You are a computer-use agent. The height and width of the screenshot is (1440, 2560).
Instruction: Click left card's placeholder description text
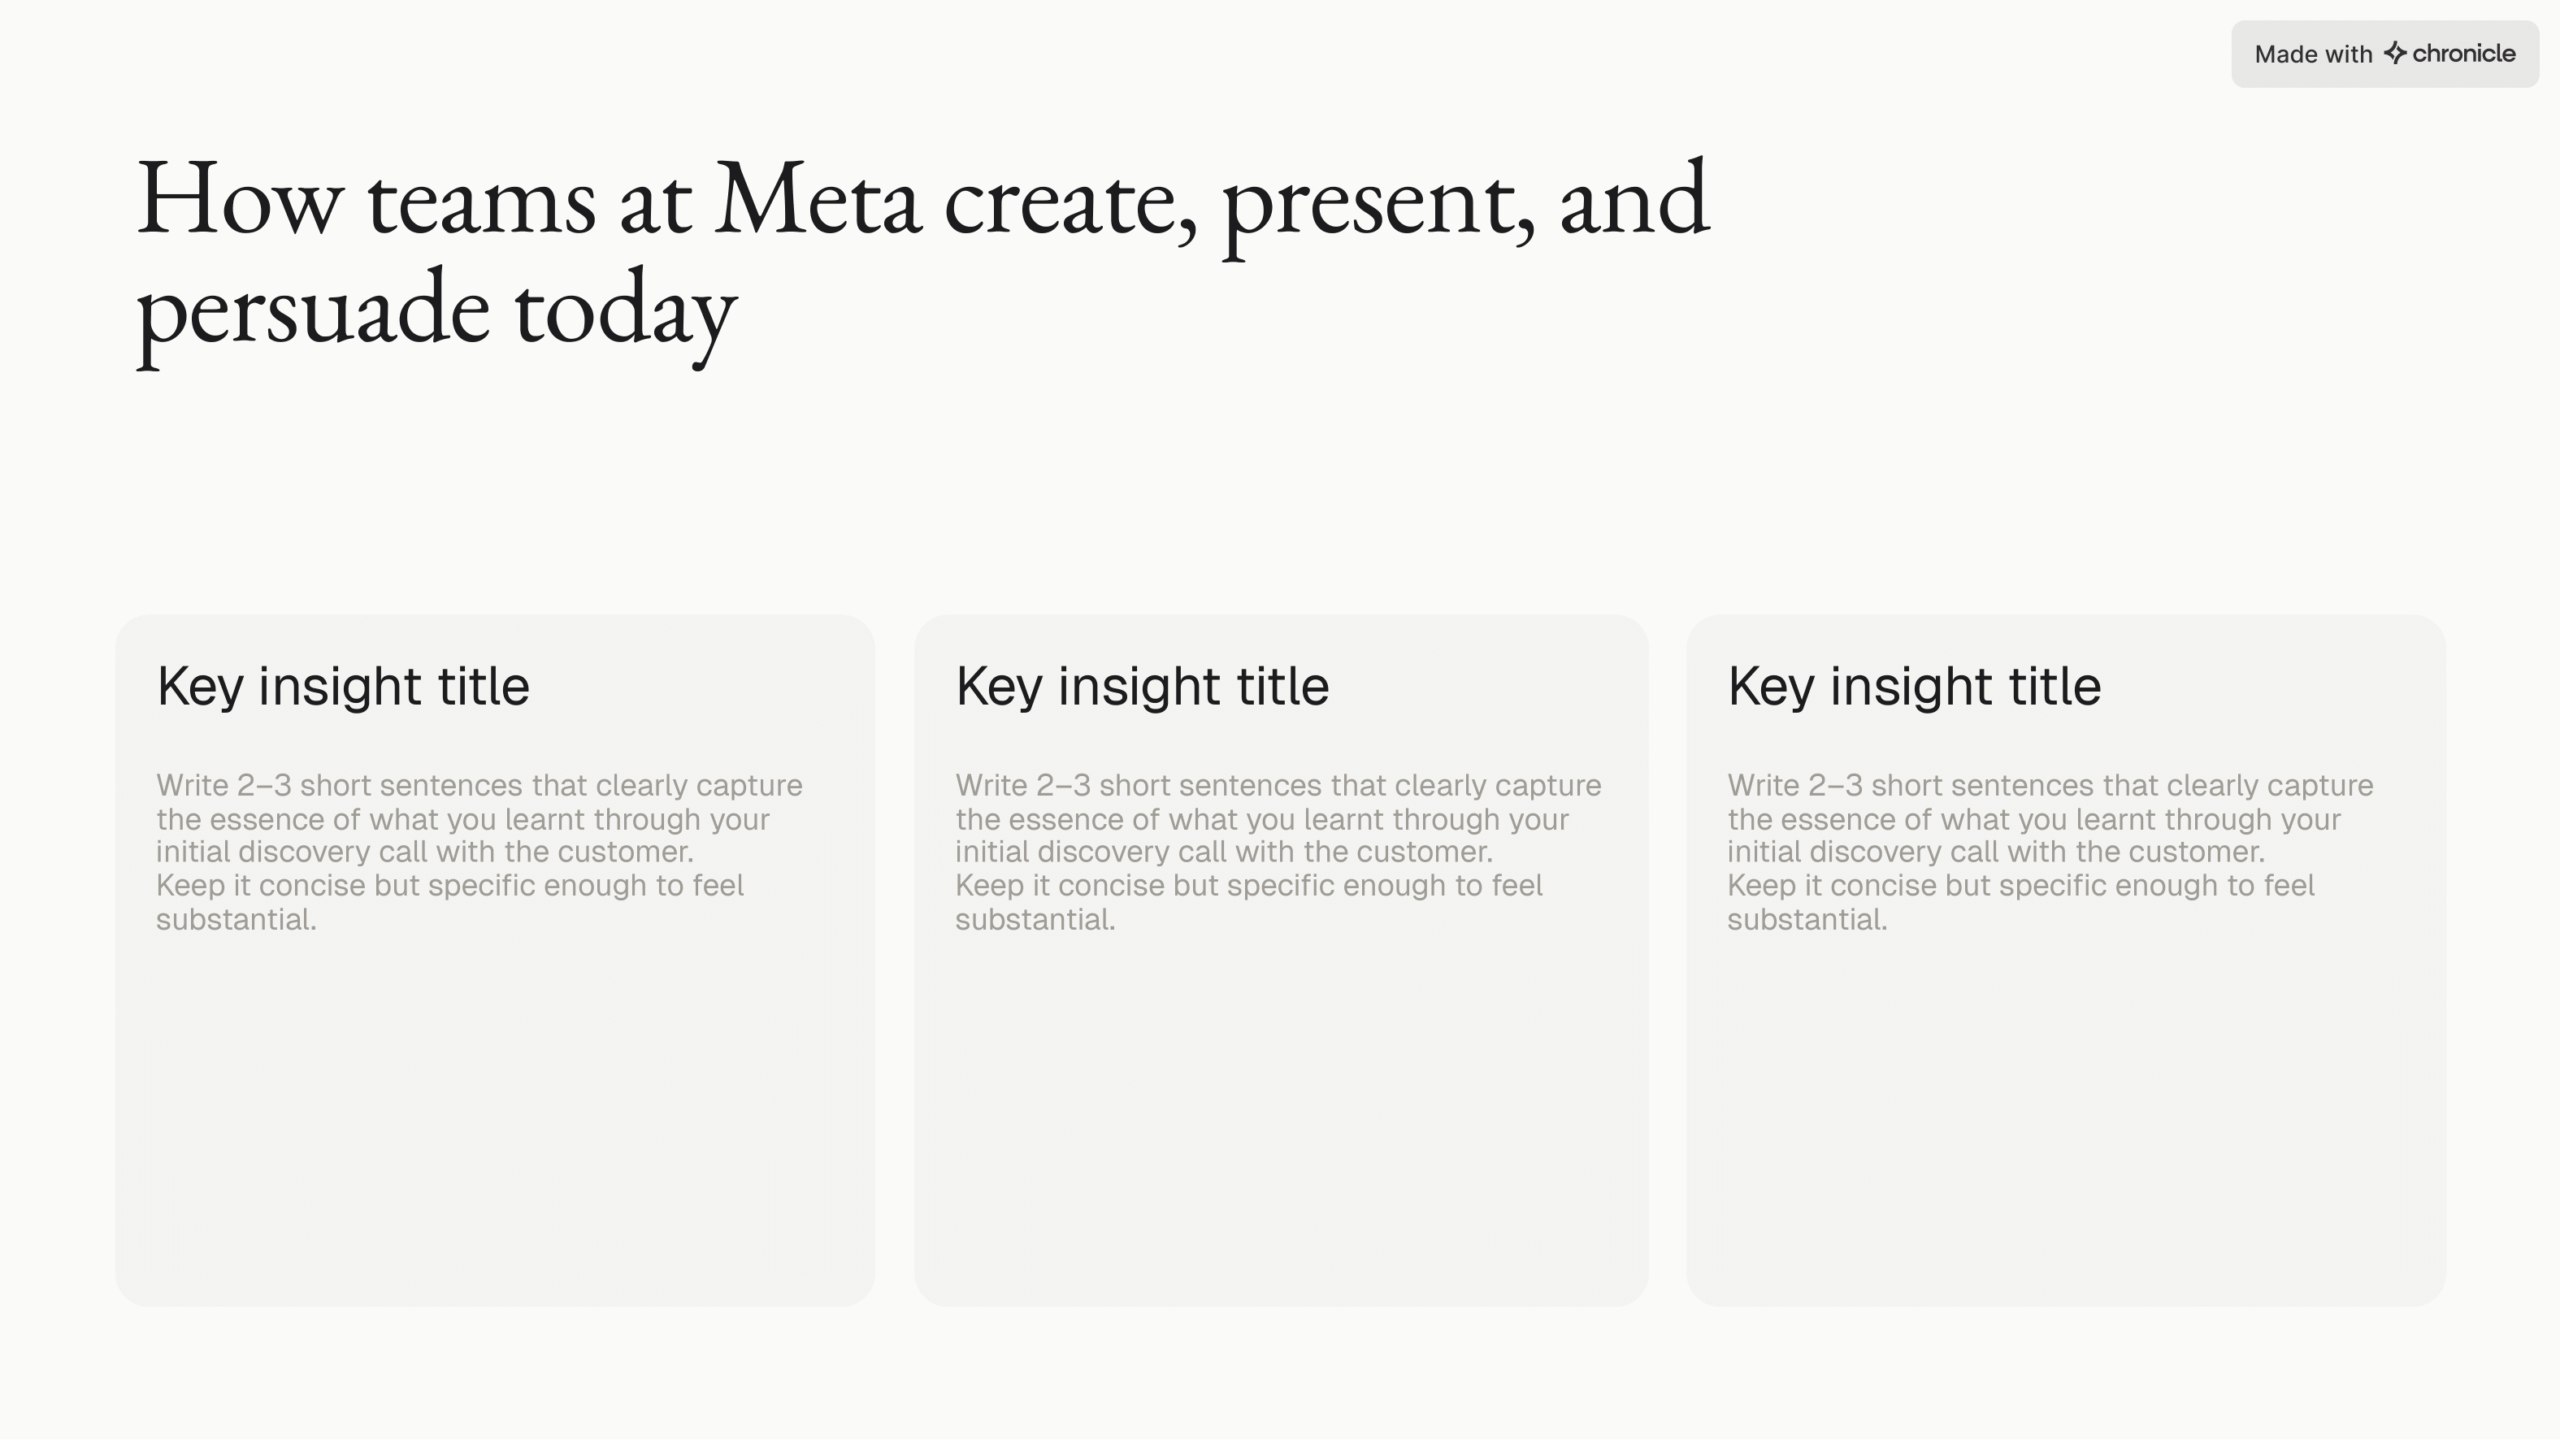(478, 851)
